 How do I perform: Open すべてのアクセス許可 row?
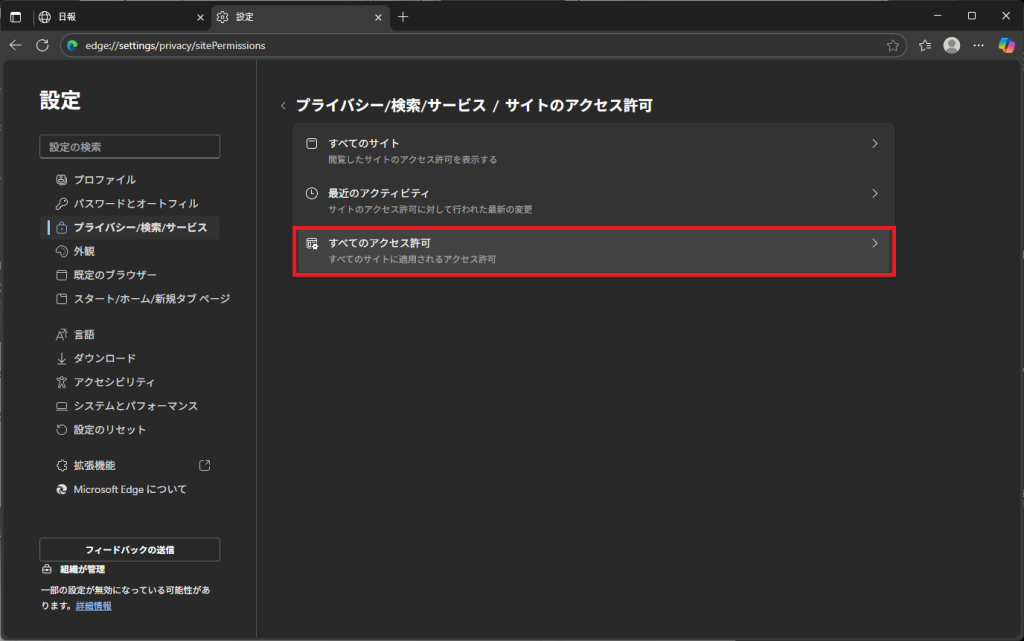click(x=593, y=250)
